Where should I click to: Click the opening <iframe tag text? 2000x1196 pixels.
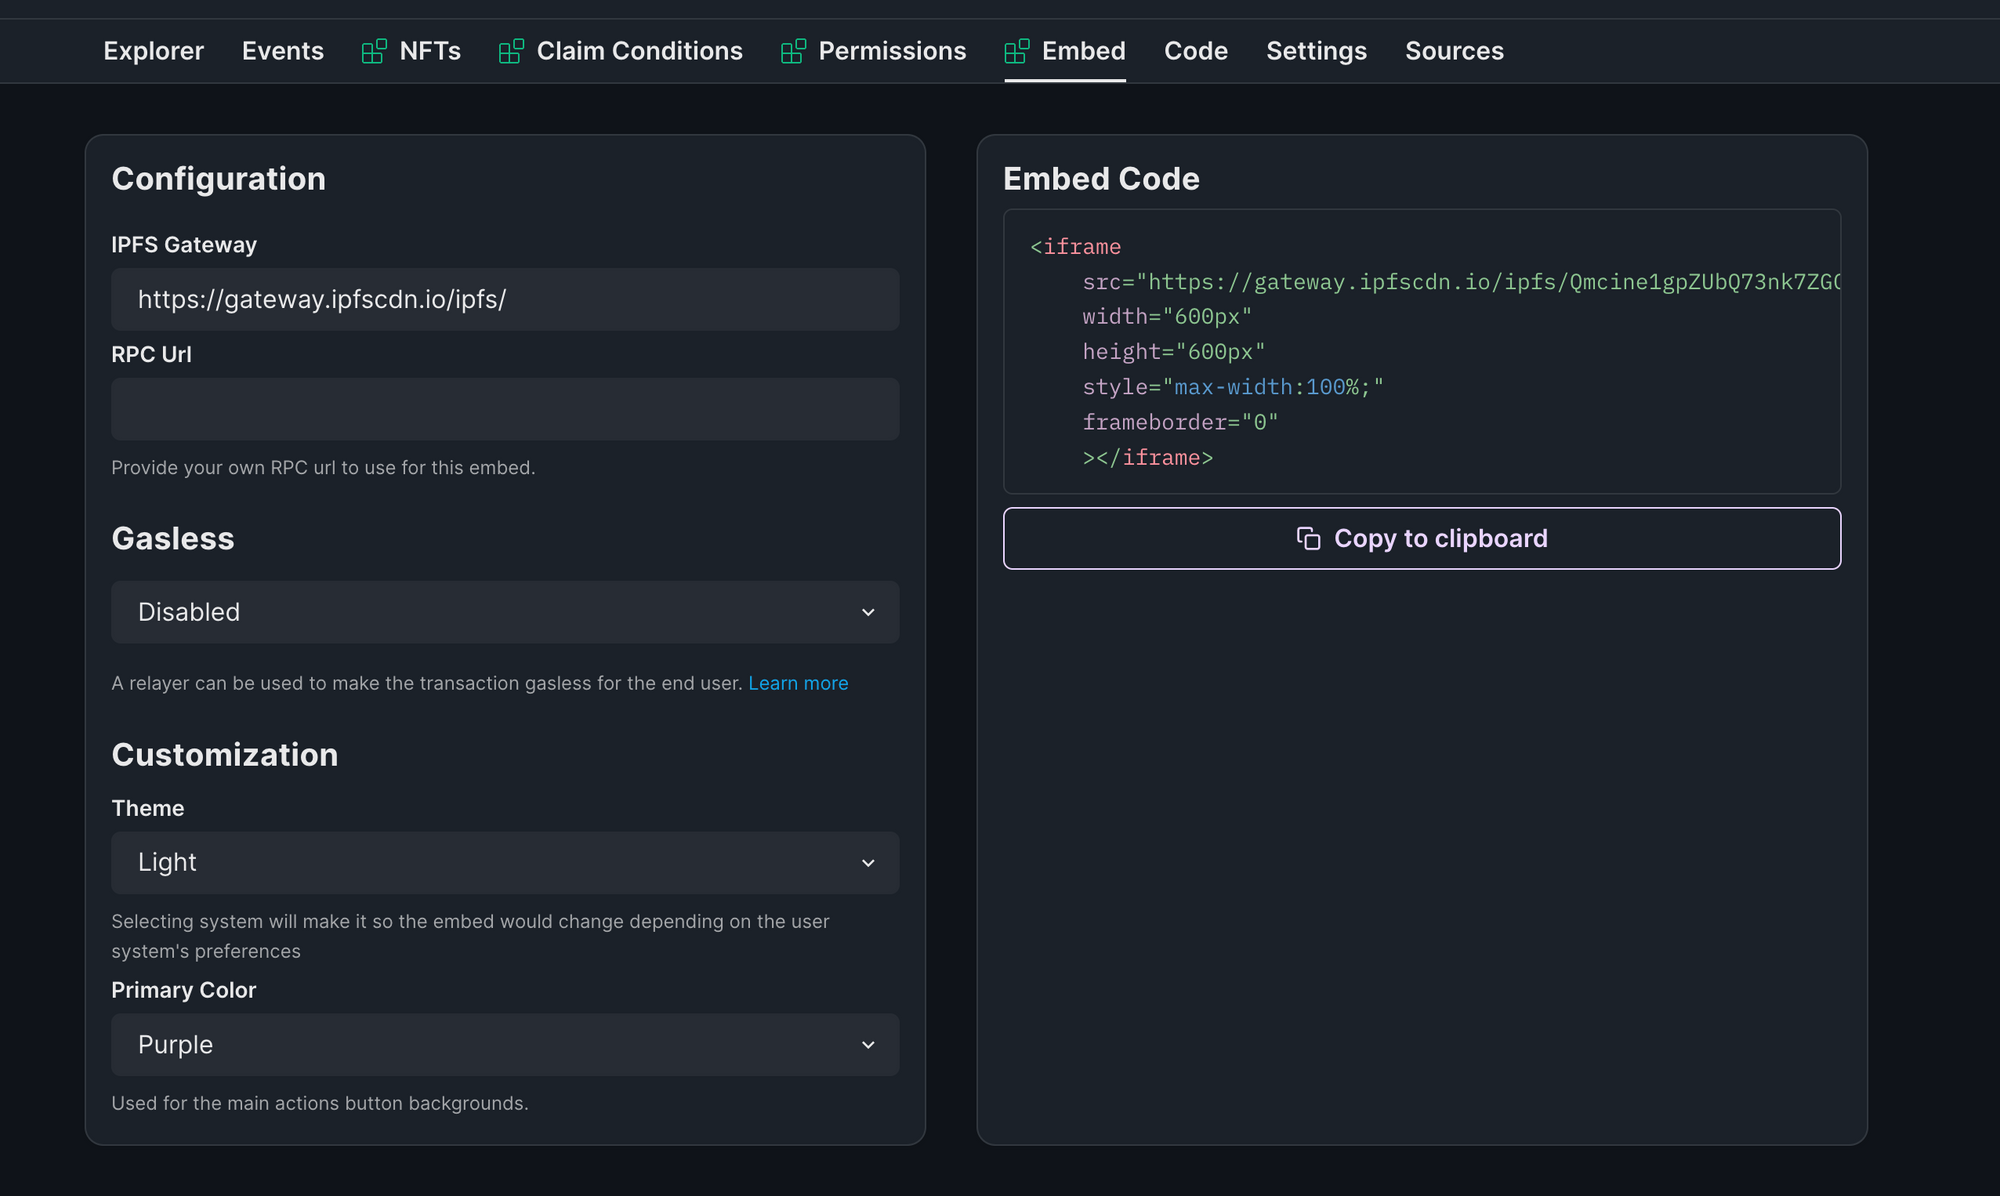[x=1075, y=247]
